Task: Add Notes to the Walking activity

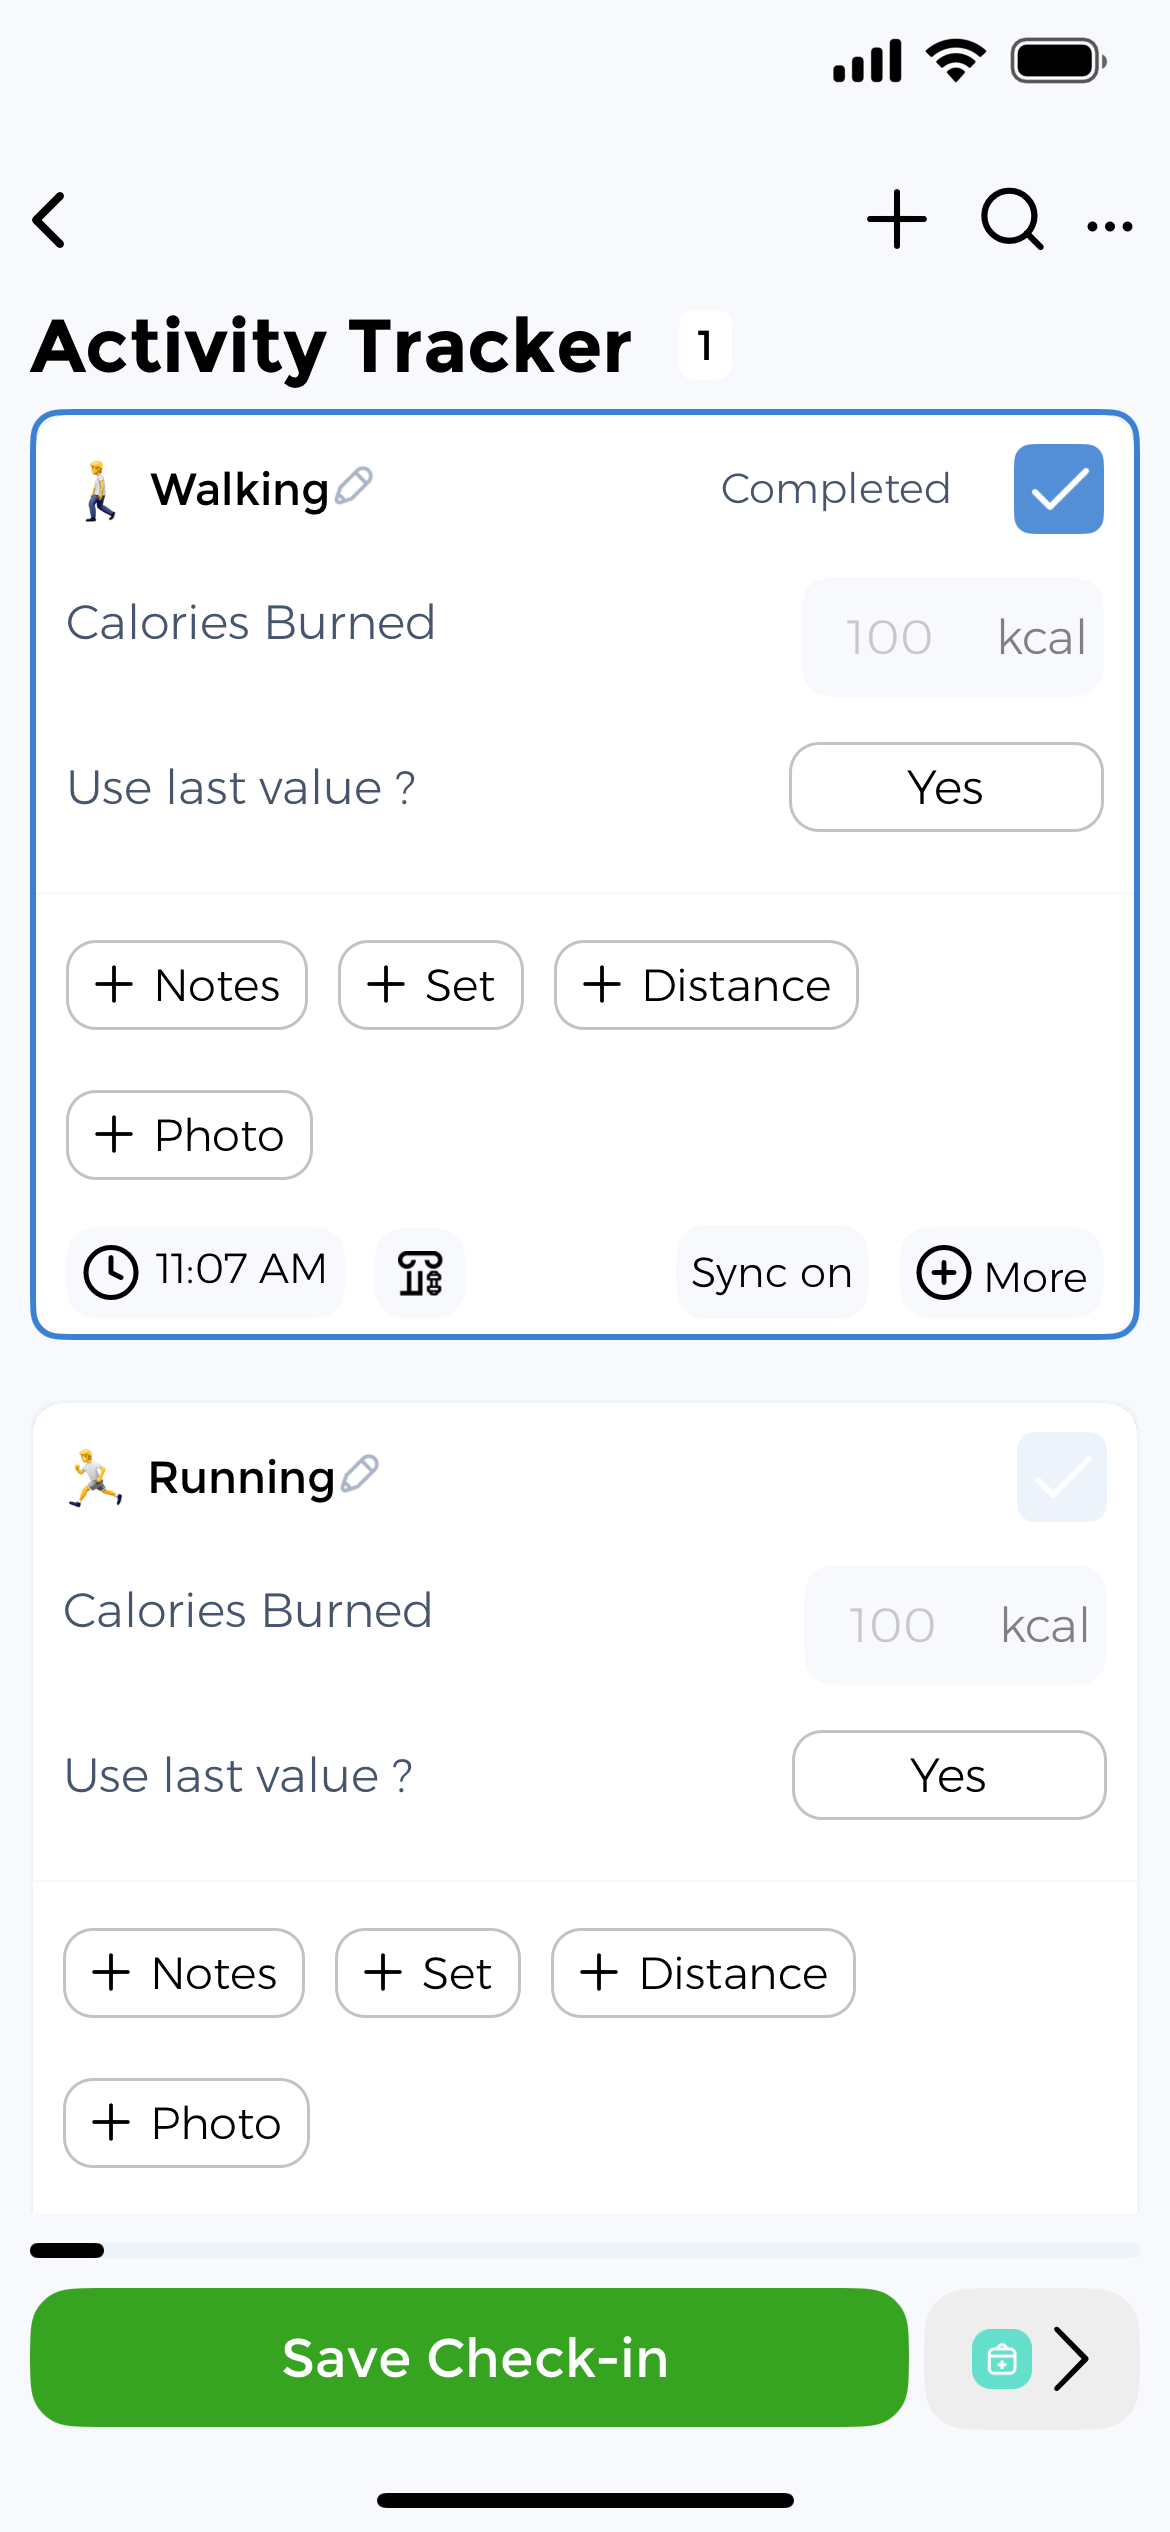Action: [187, 985]
